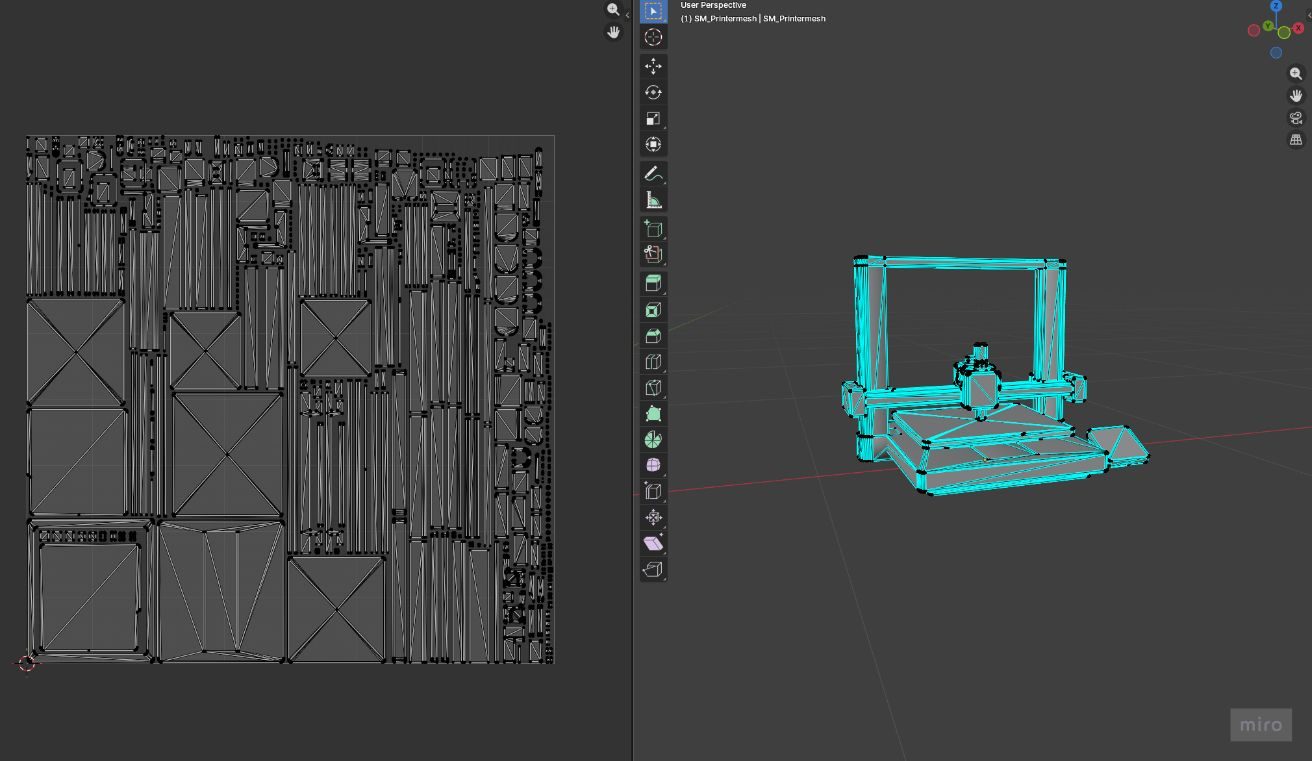This screenshot has width=1312, height=761.
Task: Select the Spin tool
Action: point(653,440)
